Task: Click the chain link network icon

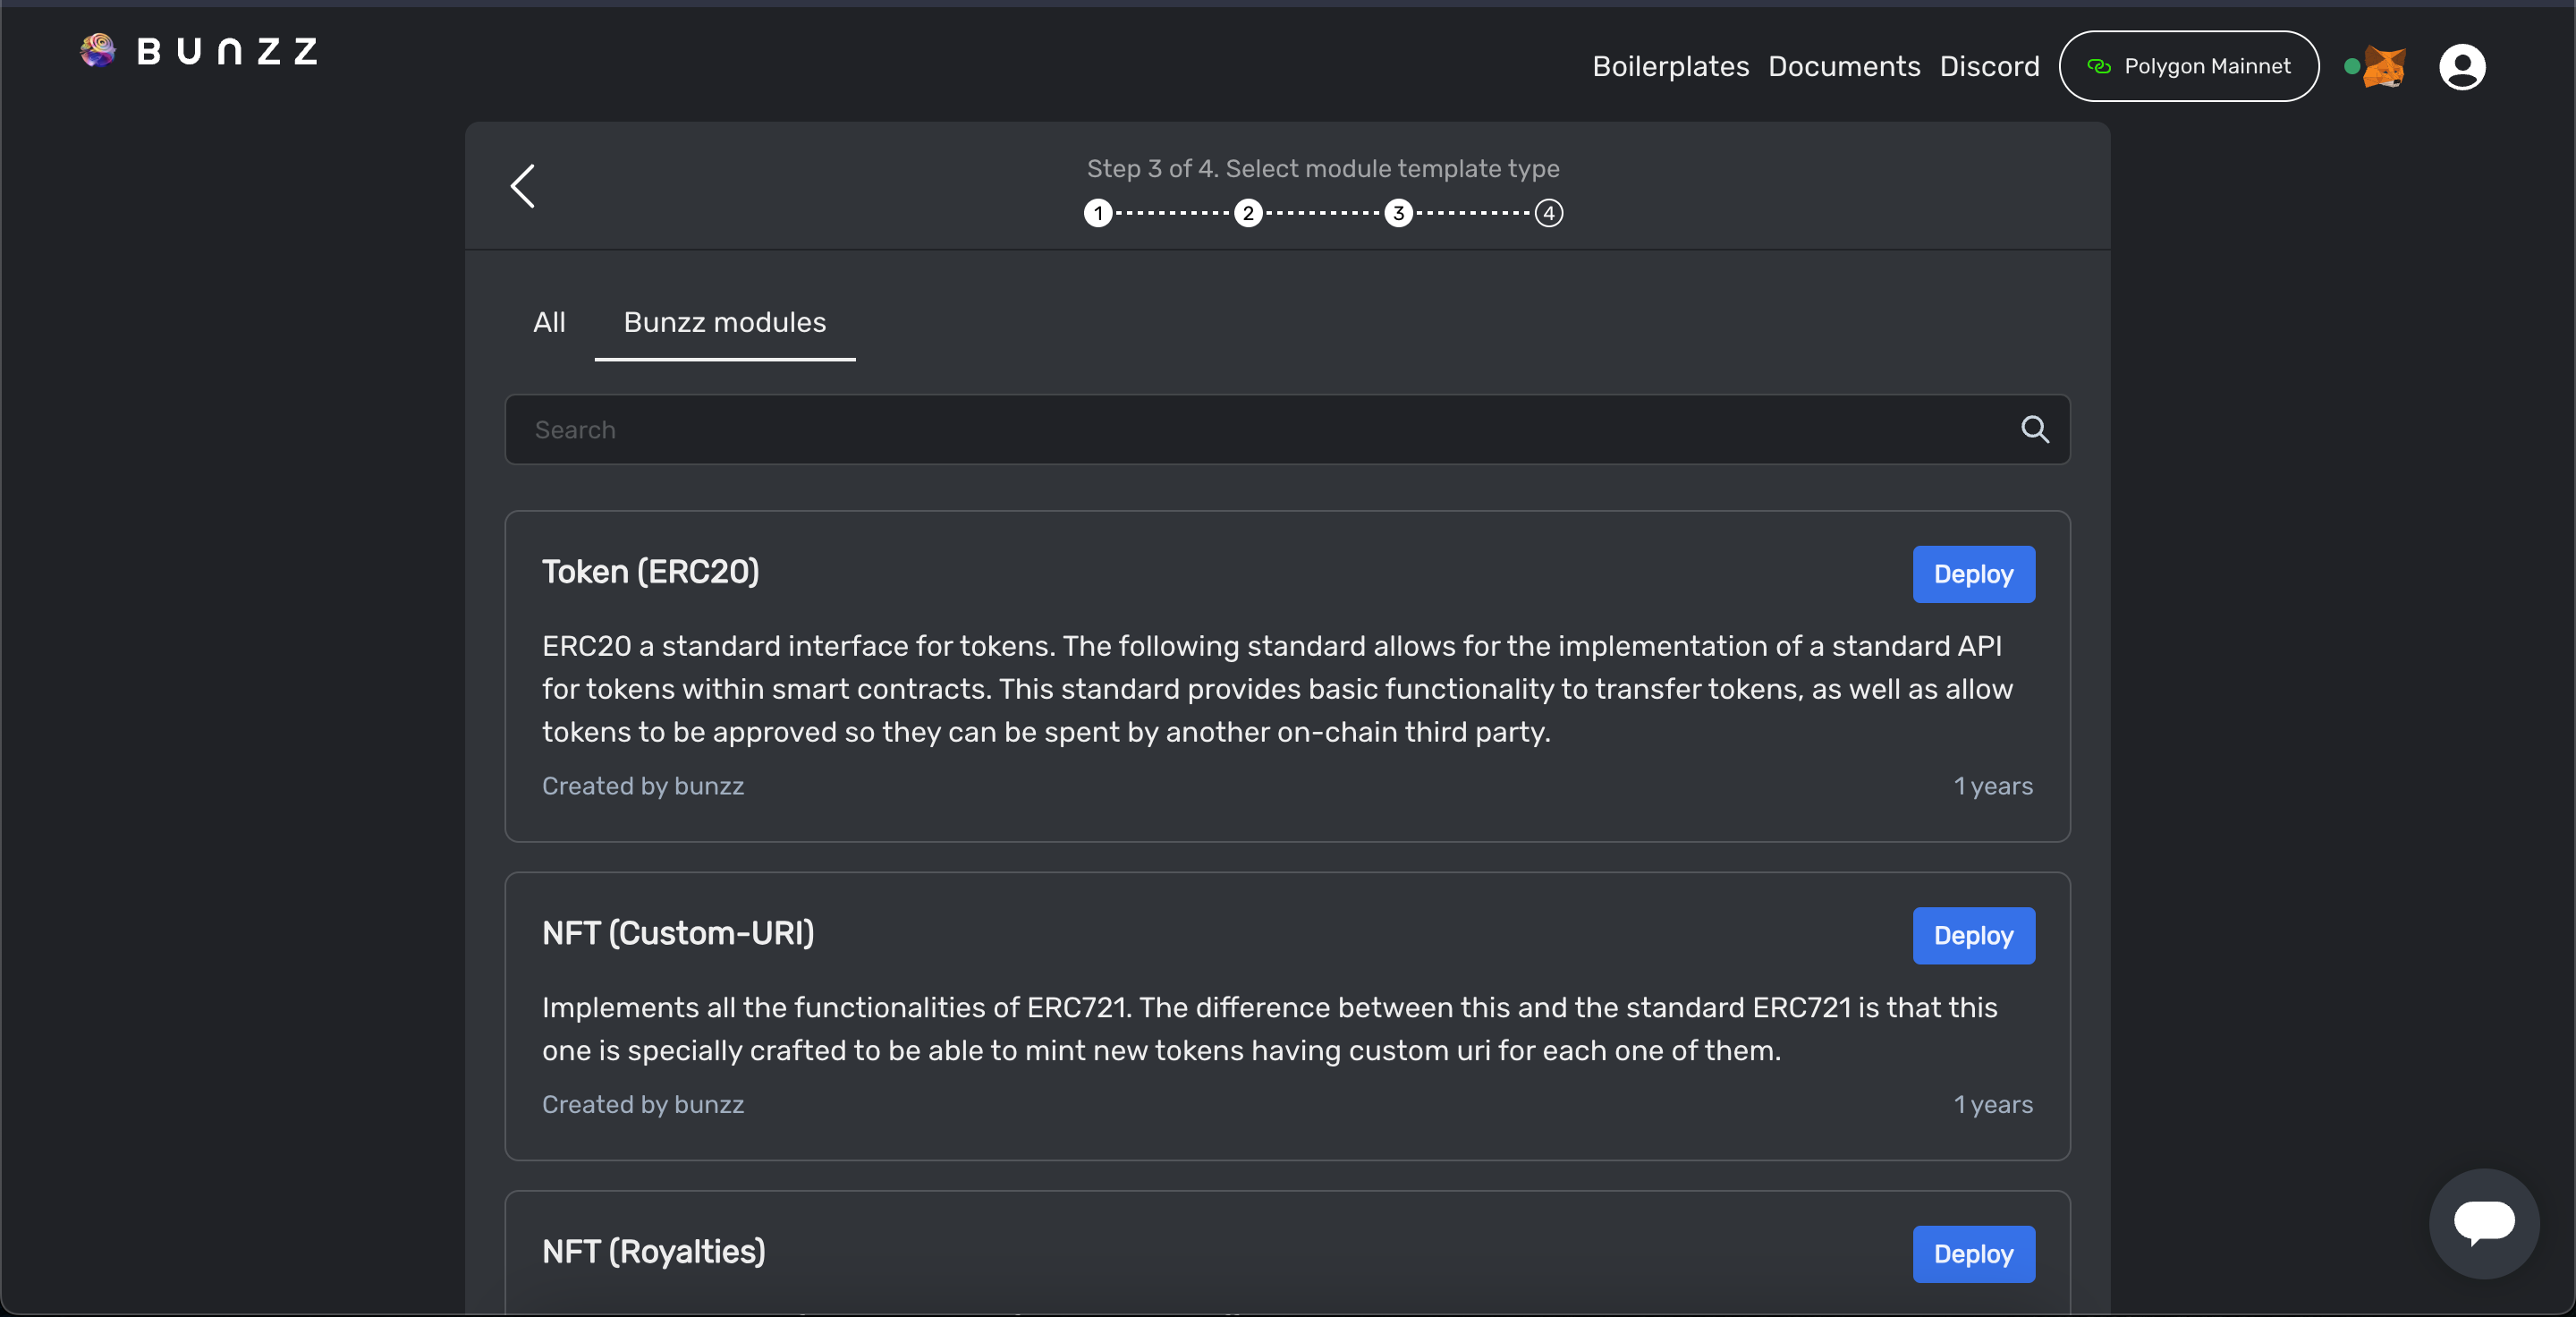Action: (x=2098, y=67)
